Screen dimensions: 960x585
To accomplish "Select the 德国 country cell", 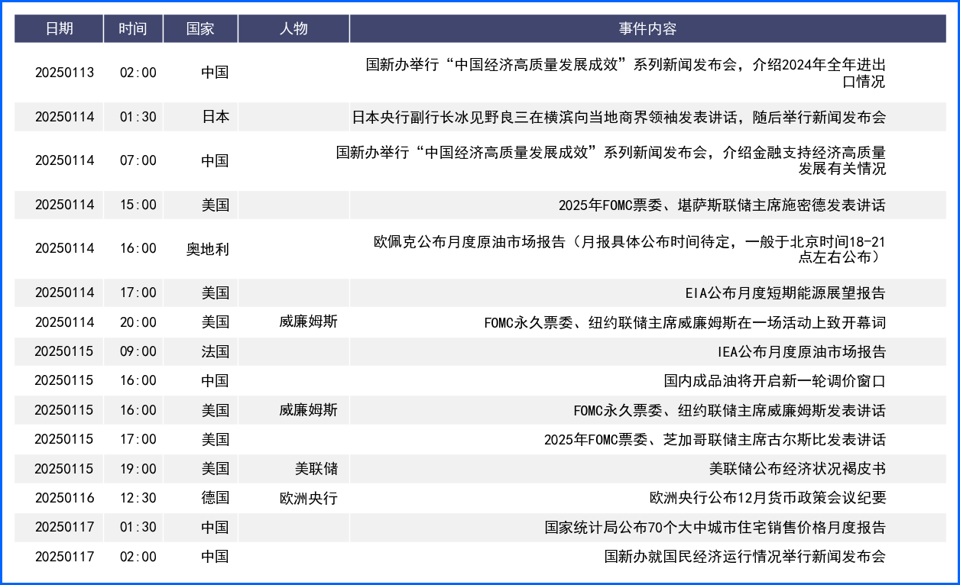I will tap(215, 498).
